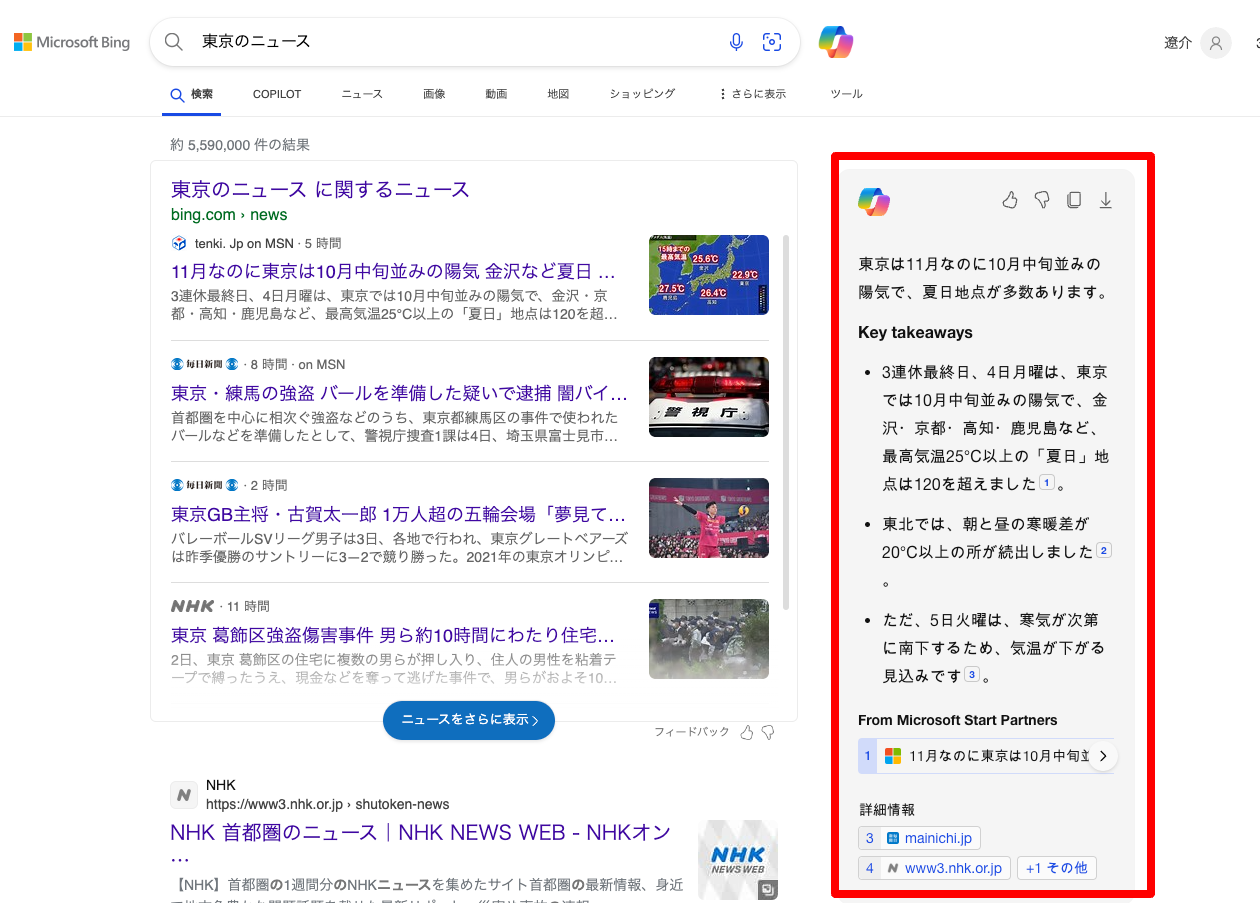Screen dimensions: 1260x903
Task: Expand the +1 その他 sources
Action: pyautogui.click(x=1057, y=868)
